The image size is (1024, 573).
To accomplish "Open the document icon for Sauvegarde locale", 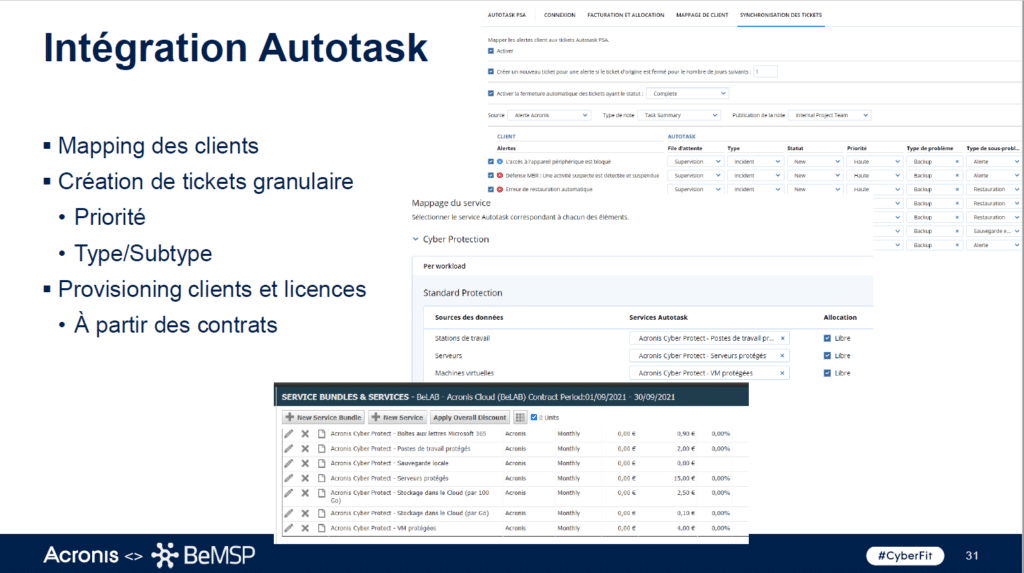I will click(321, 463).
